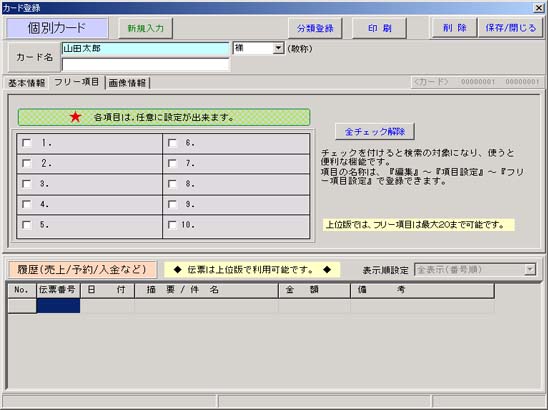The height and width of the screenshot is (410, 548).
Task: Open the 表示順設定 dropdown
Action: [x=530, y=269]
